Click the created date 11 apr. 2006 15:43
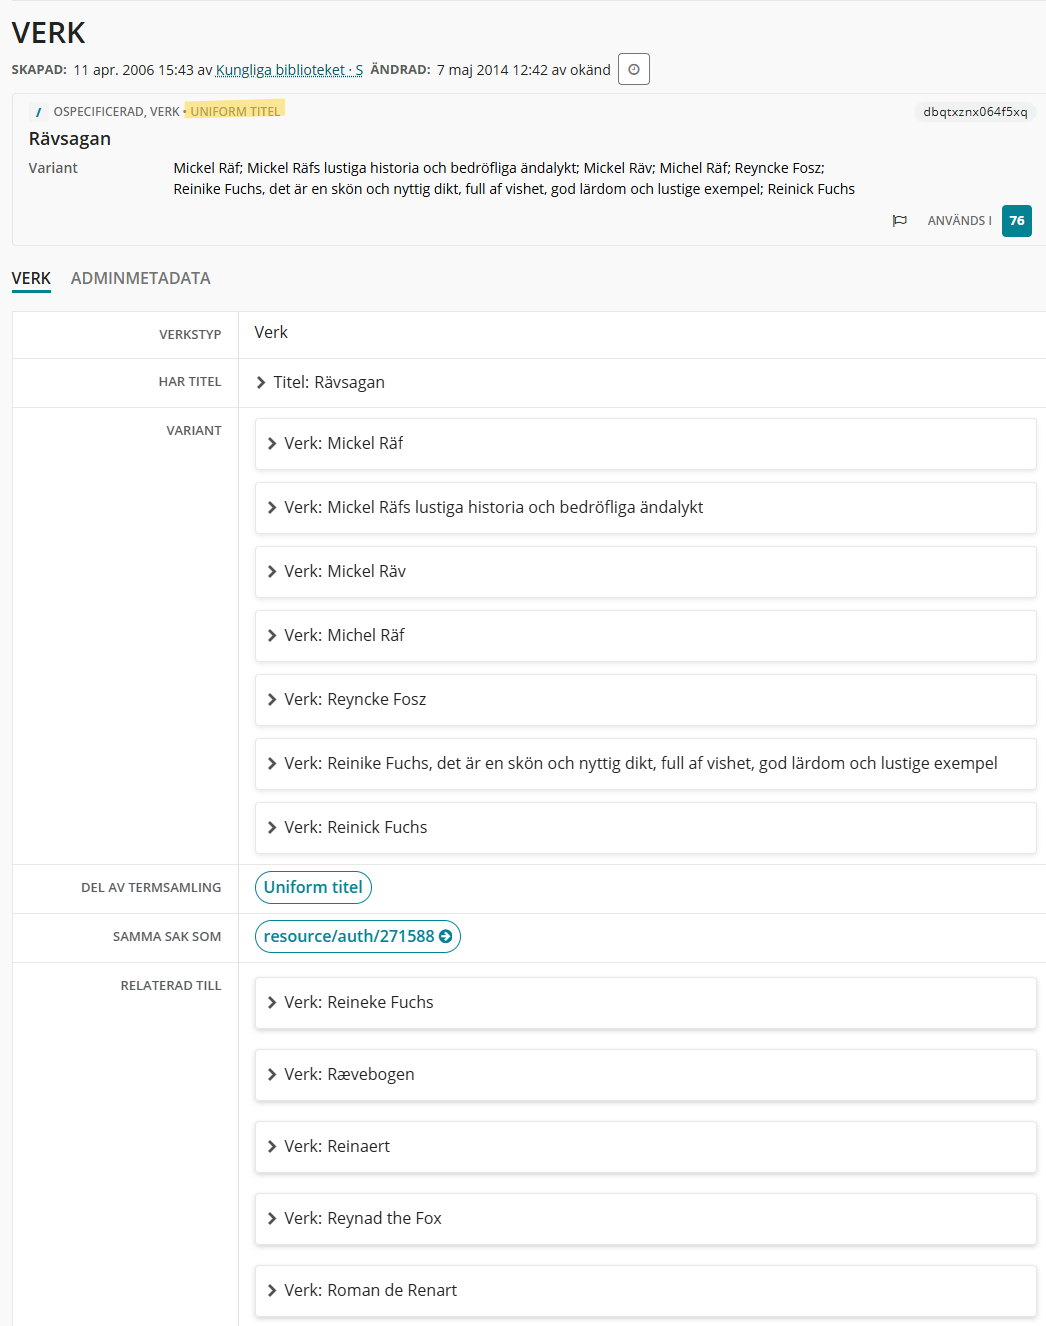 (x=133, y=70)
